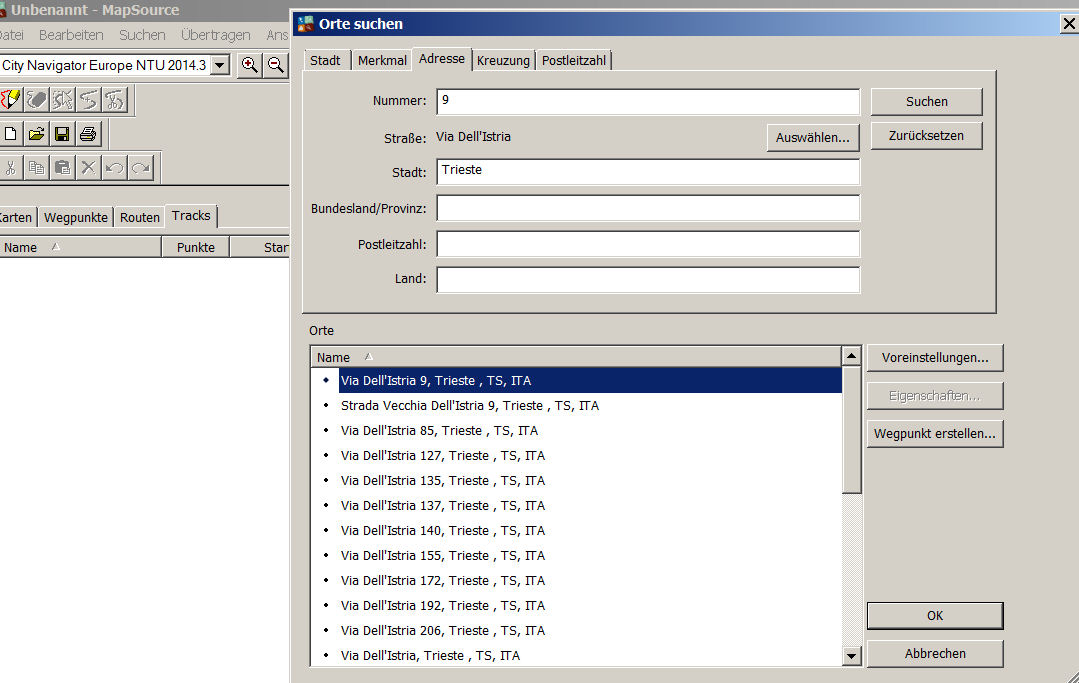Select result Via Dell'Istria 172, Trieste
Viewport: 1079px width, 683px height.
point(576,581)
